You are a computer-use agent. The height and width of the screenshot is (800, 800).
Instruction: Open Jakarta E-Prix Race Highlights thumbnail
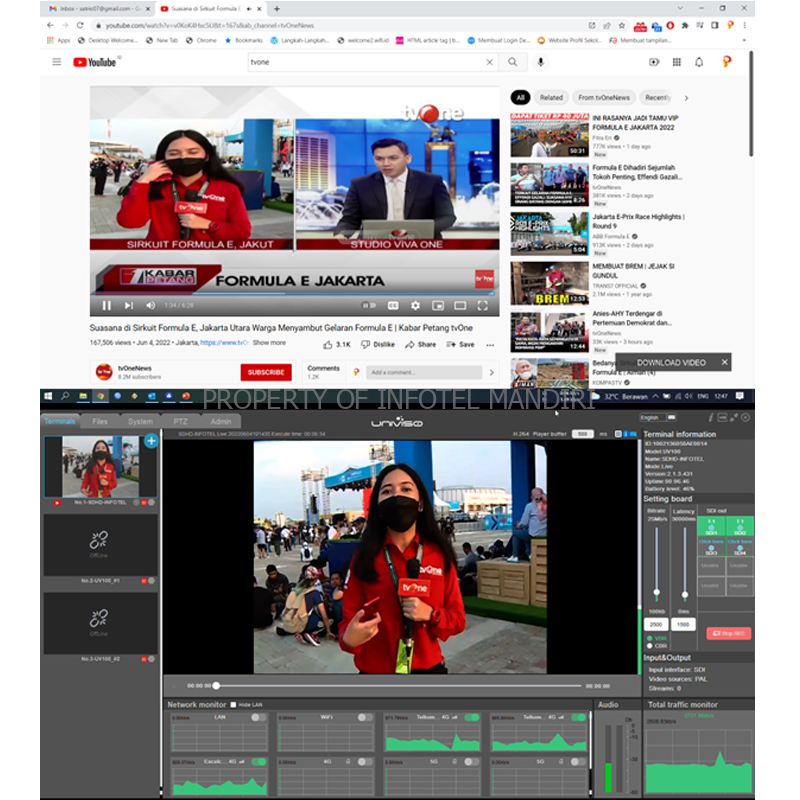(x=549, y=234)
